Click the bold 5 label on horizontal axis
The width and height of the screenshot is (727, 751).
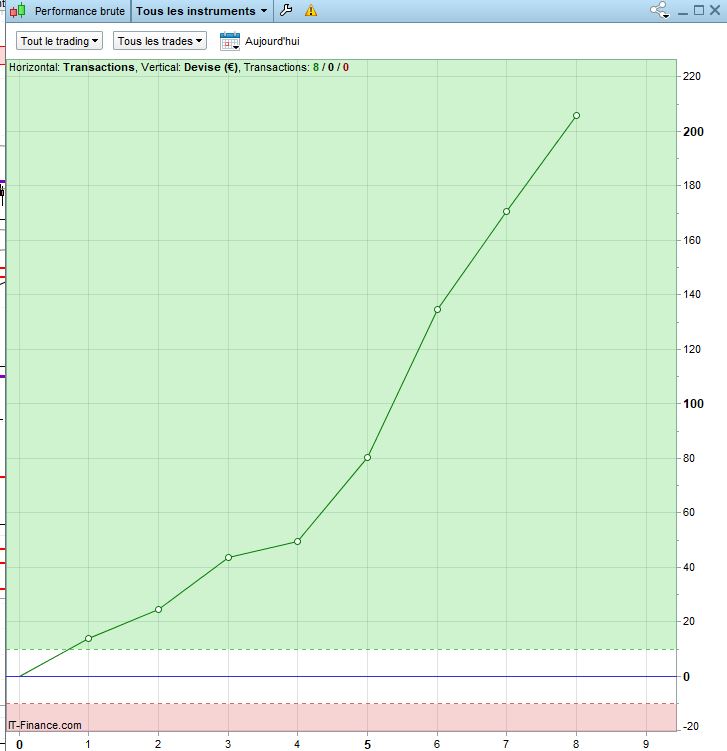(x=367, y=745)
